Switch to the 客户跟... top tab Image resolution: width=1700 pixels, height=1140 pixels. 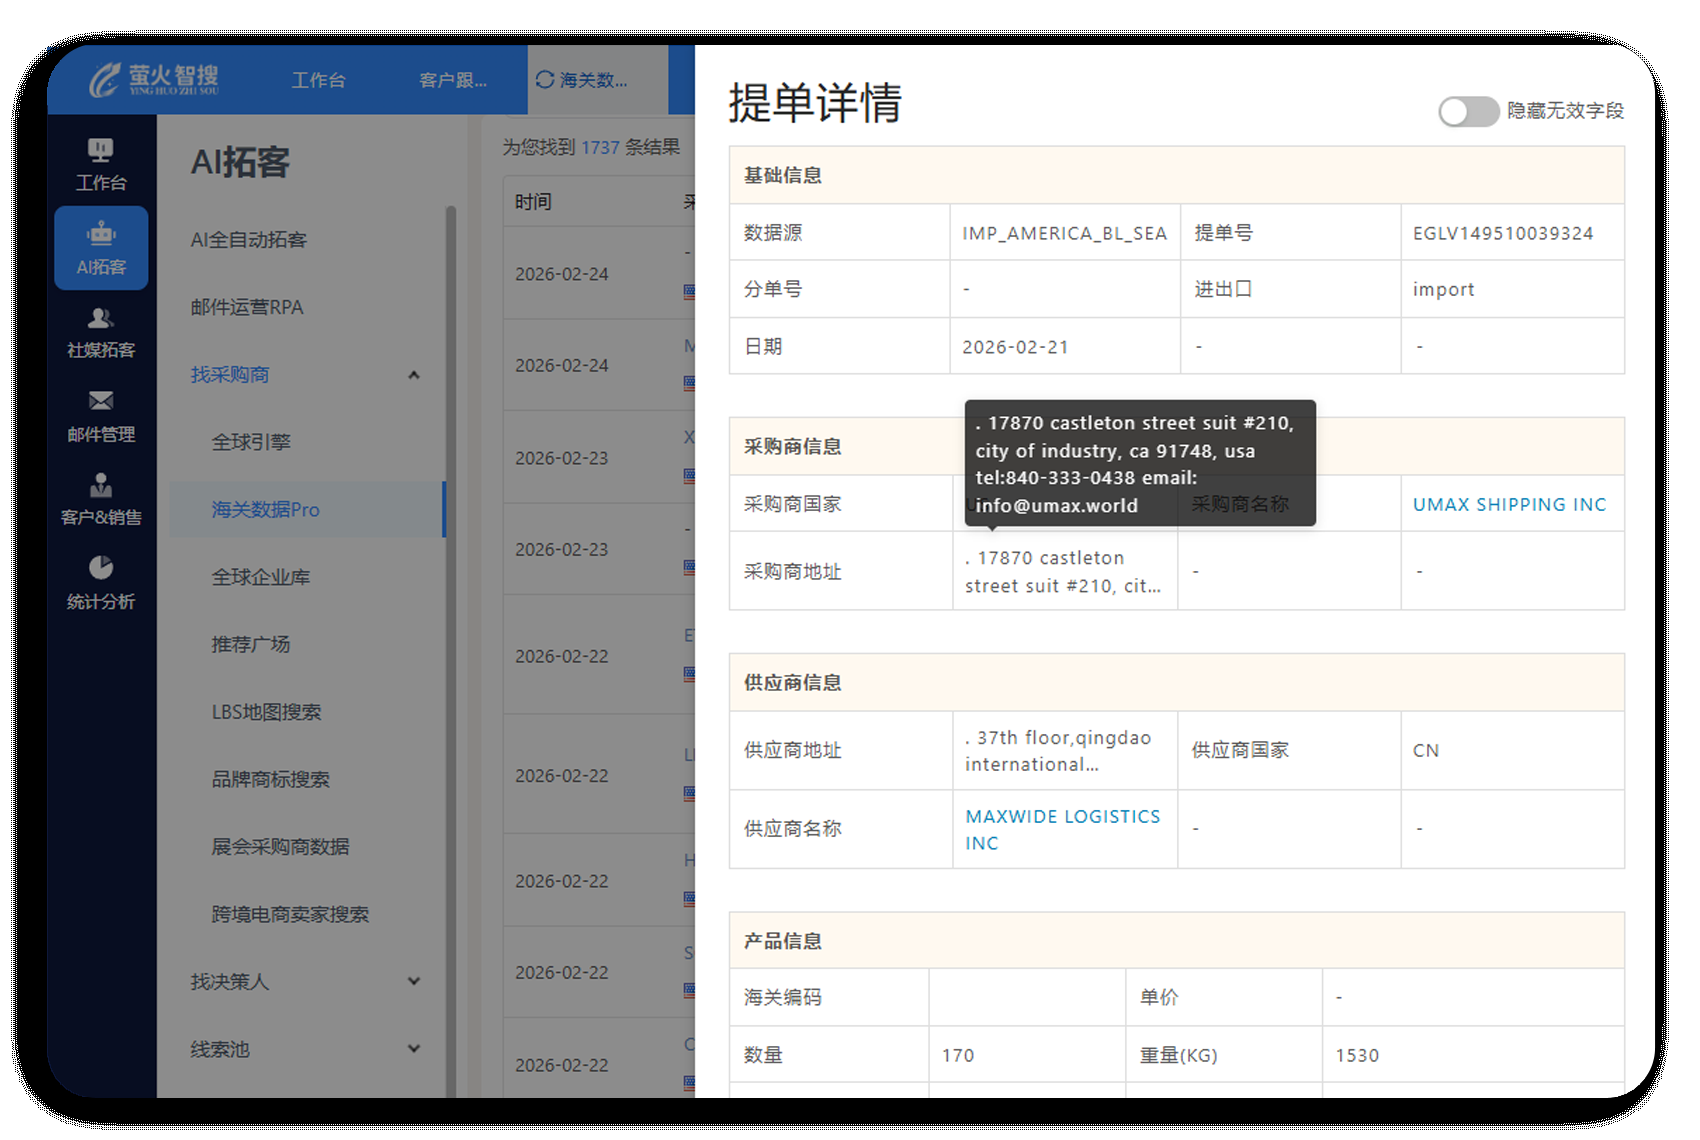click(453, 80)
